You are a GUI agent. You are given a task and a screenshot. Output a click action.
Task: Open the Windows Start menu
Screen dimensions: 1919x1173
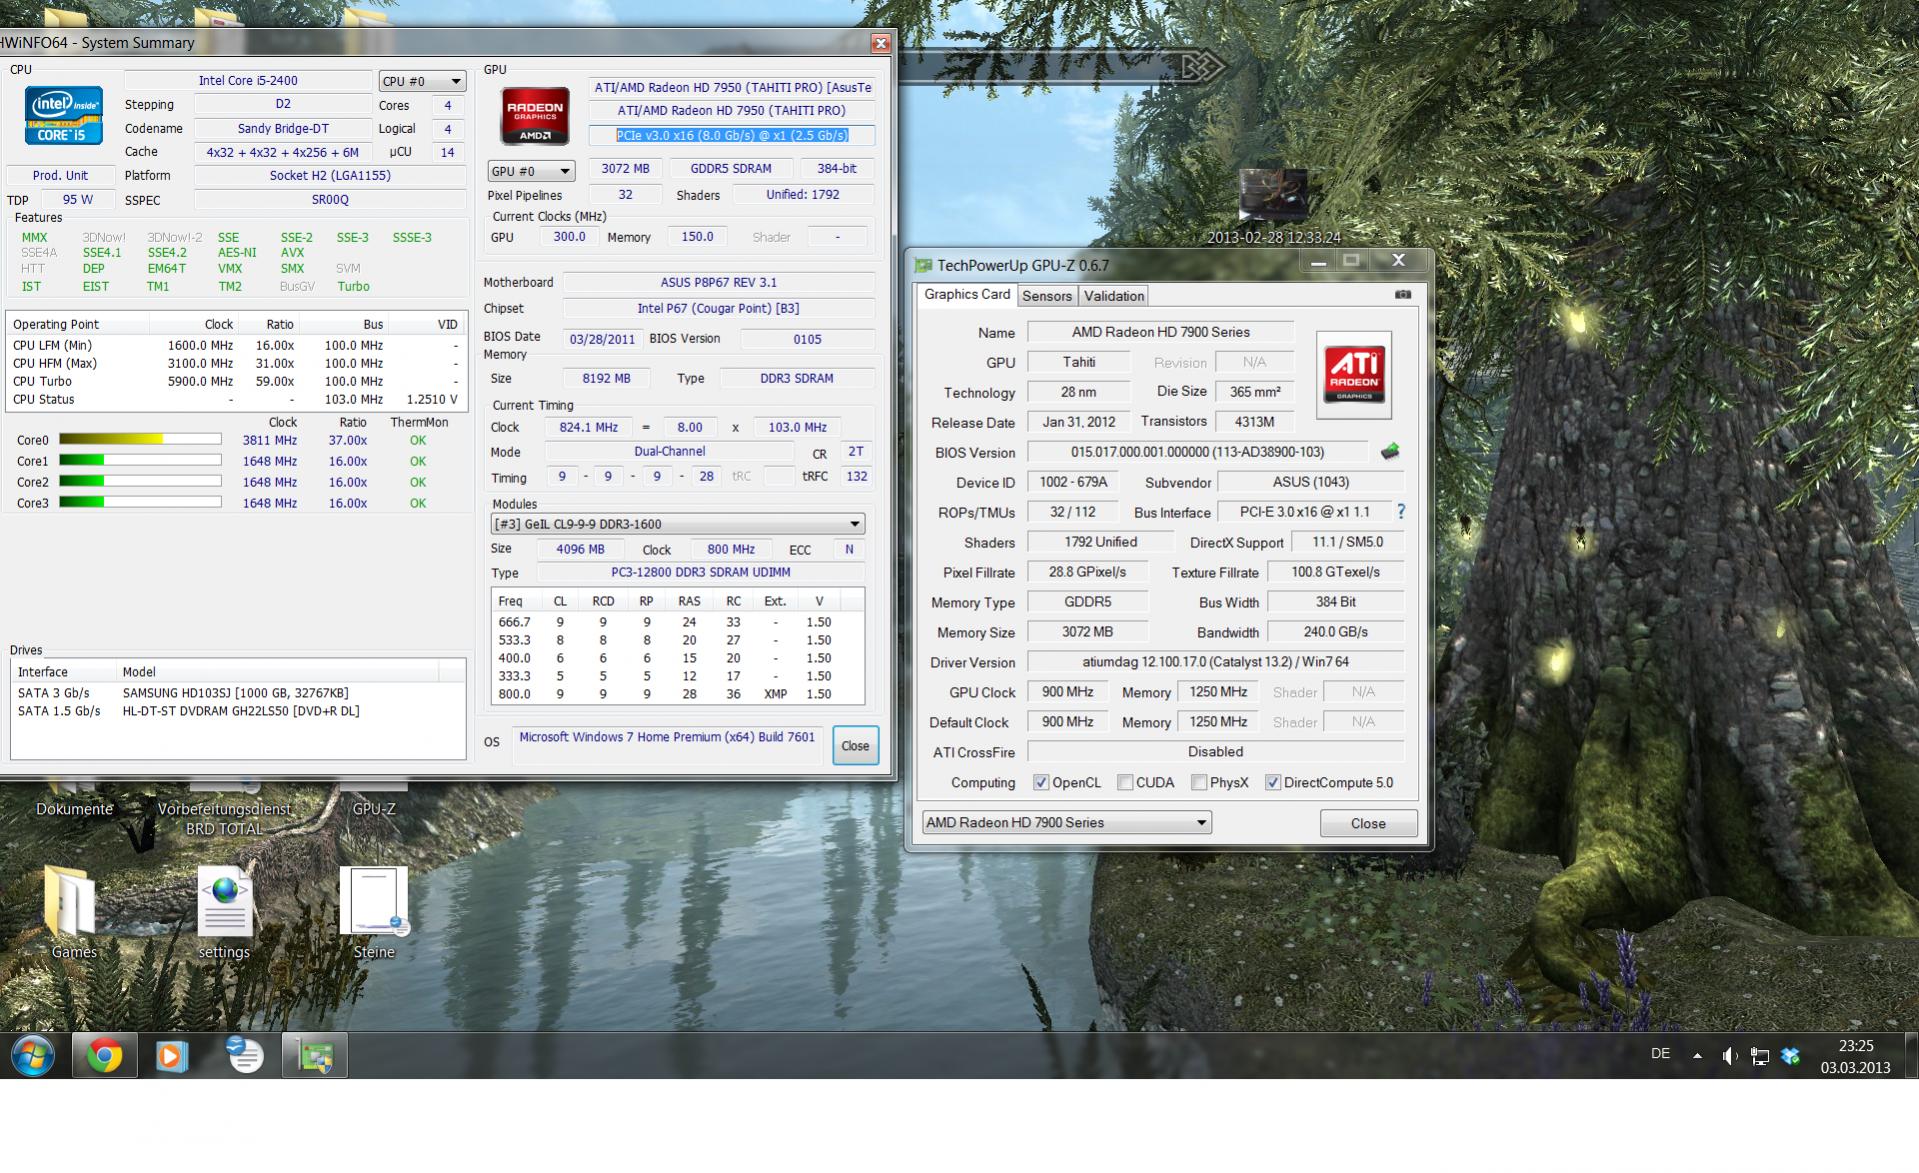(x=33, y=1056)
